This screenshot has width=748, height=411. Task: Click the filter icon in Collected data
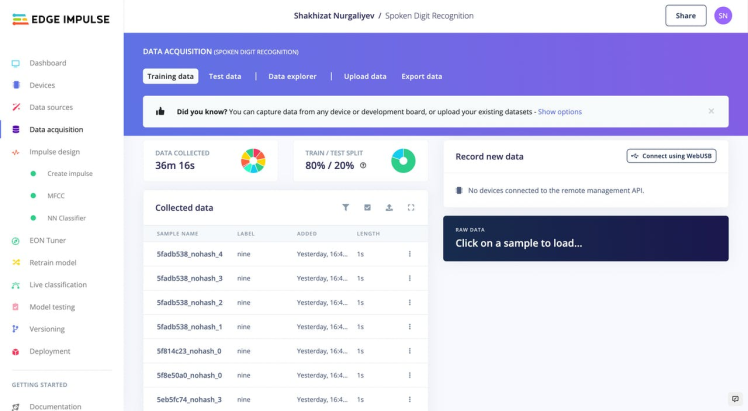click(346, 207)
